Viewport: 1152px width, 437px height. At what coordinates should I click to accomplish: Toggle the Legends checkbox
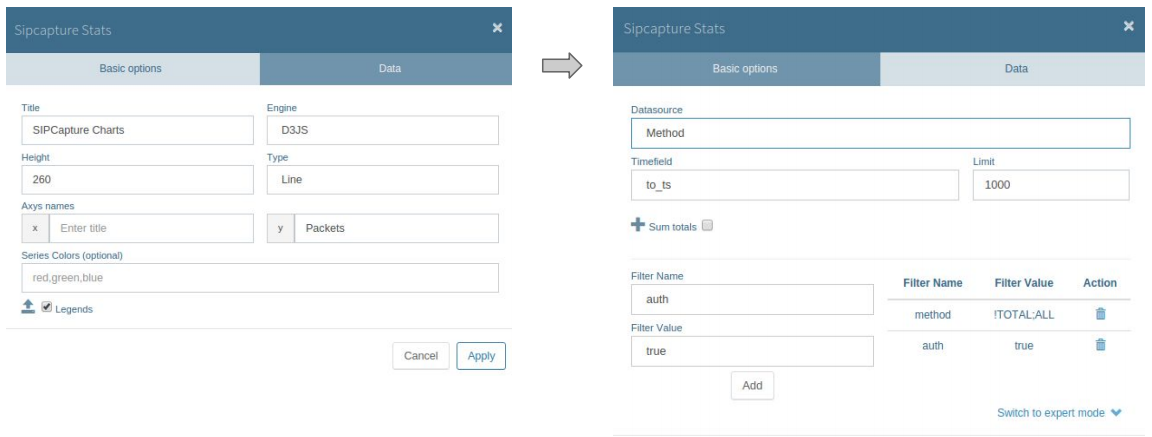point(47,308)
